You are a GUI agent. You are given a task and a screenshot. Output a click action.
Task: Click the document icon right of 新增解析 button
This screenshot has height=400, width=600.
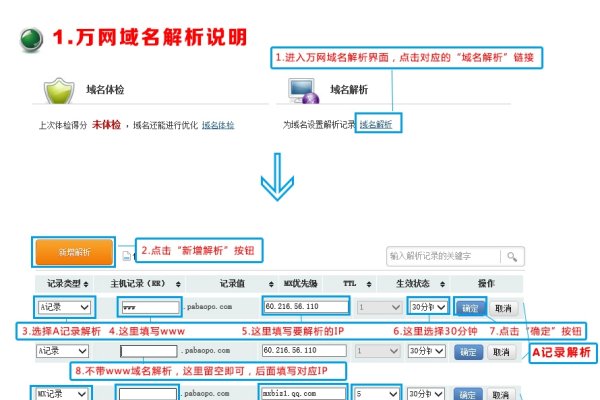pos(125,254)
